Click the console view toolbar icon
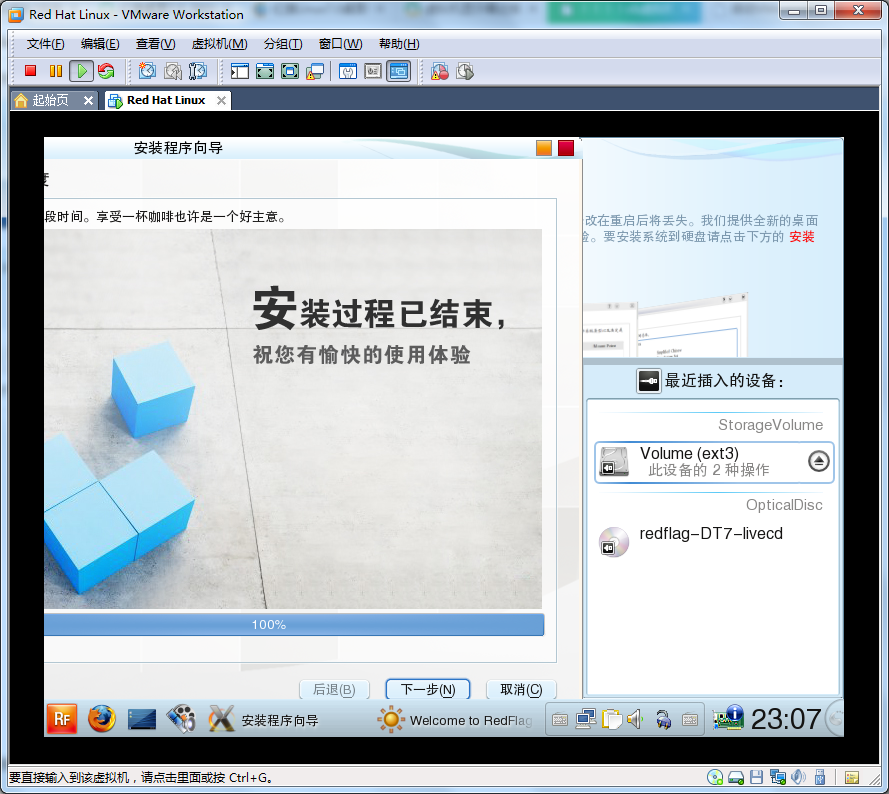 (399, 71)
